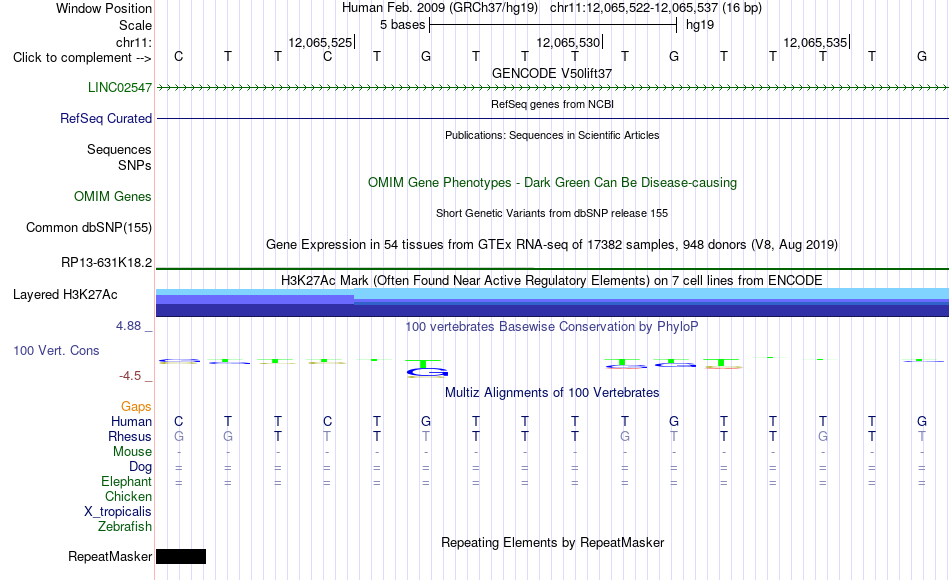Click 'Repeating Elements by RepeatMasker' title

click(552, 542)
